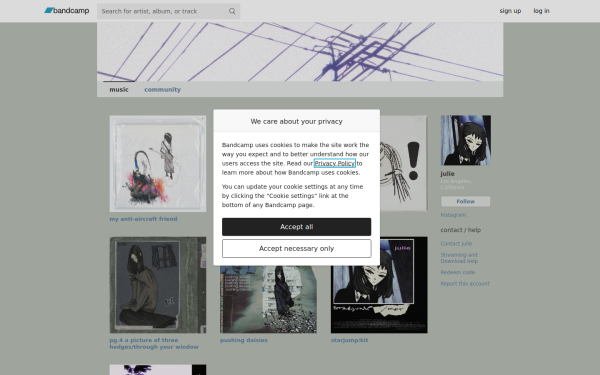Open Streaming and Download help
600x375 pixels.
click(x=459, y=258)
